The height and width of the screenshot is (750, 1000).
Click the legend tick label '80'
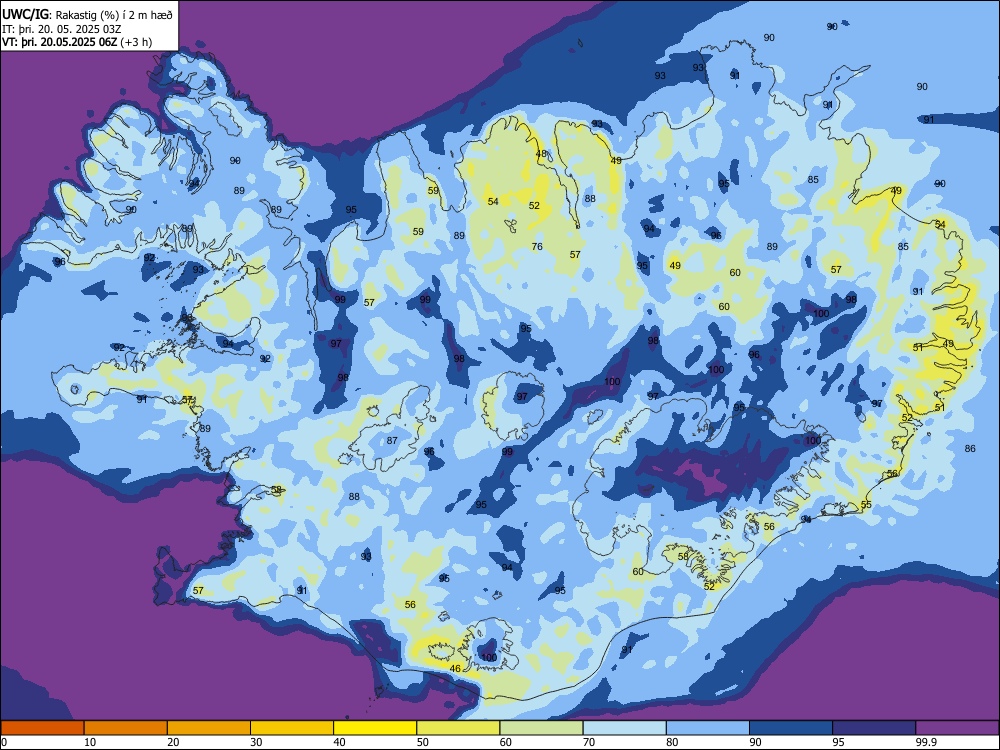pyautogui.click(x=672, y=742)
